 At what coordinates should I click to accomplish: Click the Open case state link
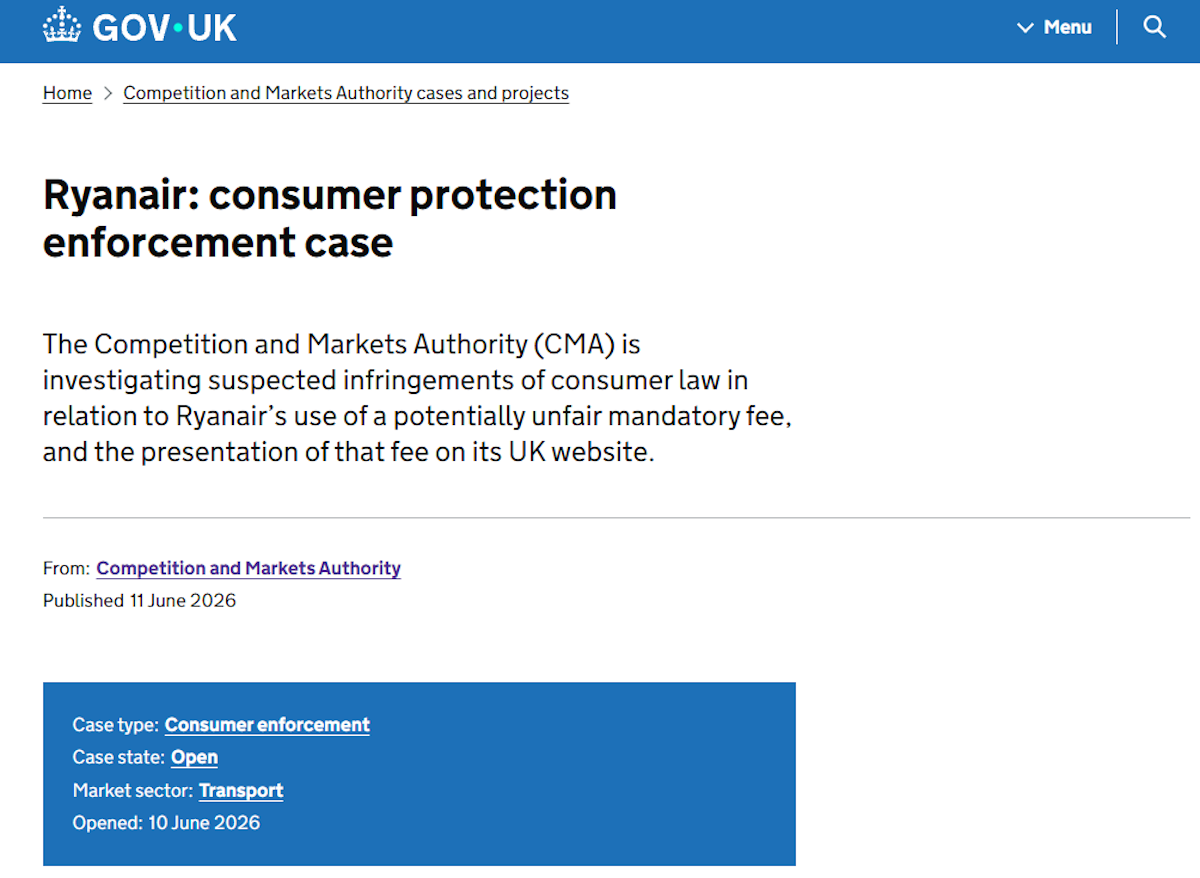194,758
